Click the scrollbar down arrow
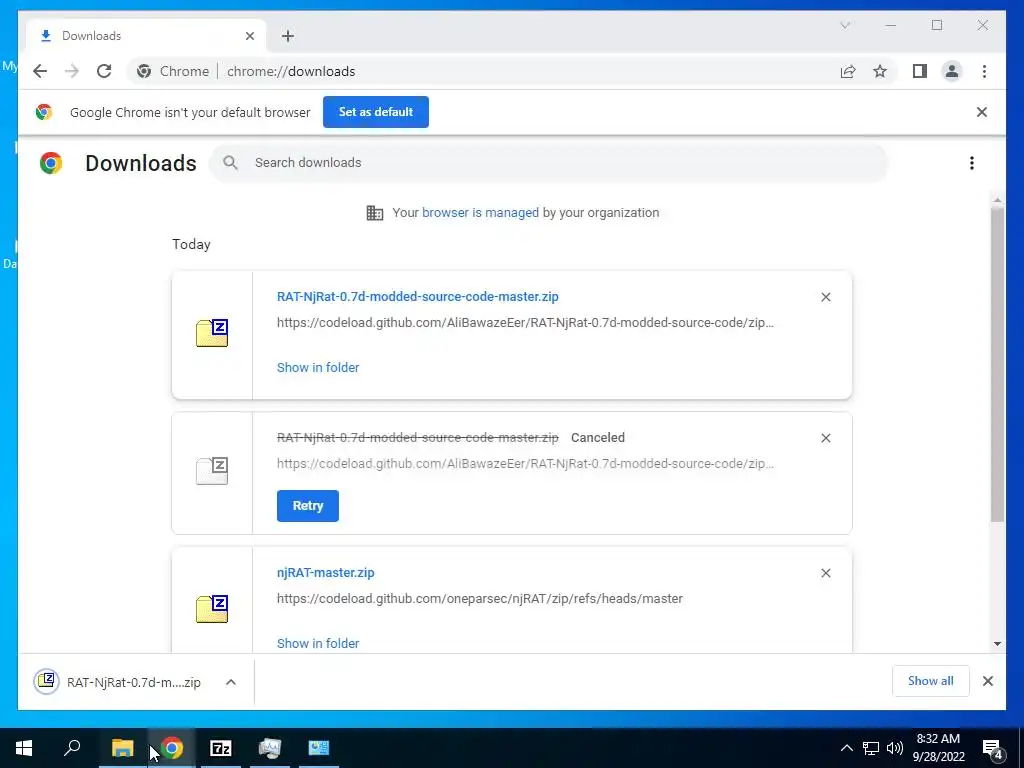This screenshot has width=1024, height=768. (x=997, y=644)
